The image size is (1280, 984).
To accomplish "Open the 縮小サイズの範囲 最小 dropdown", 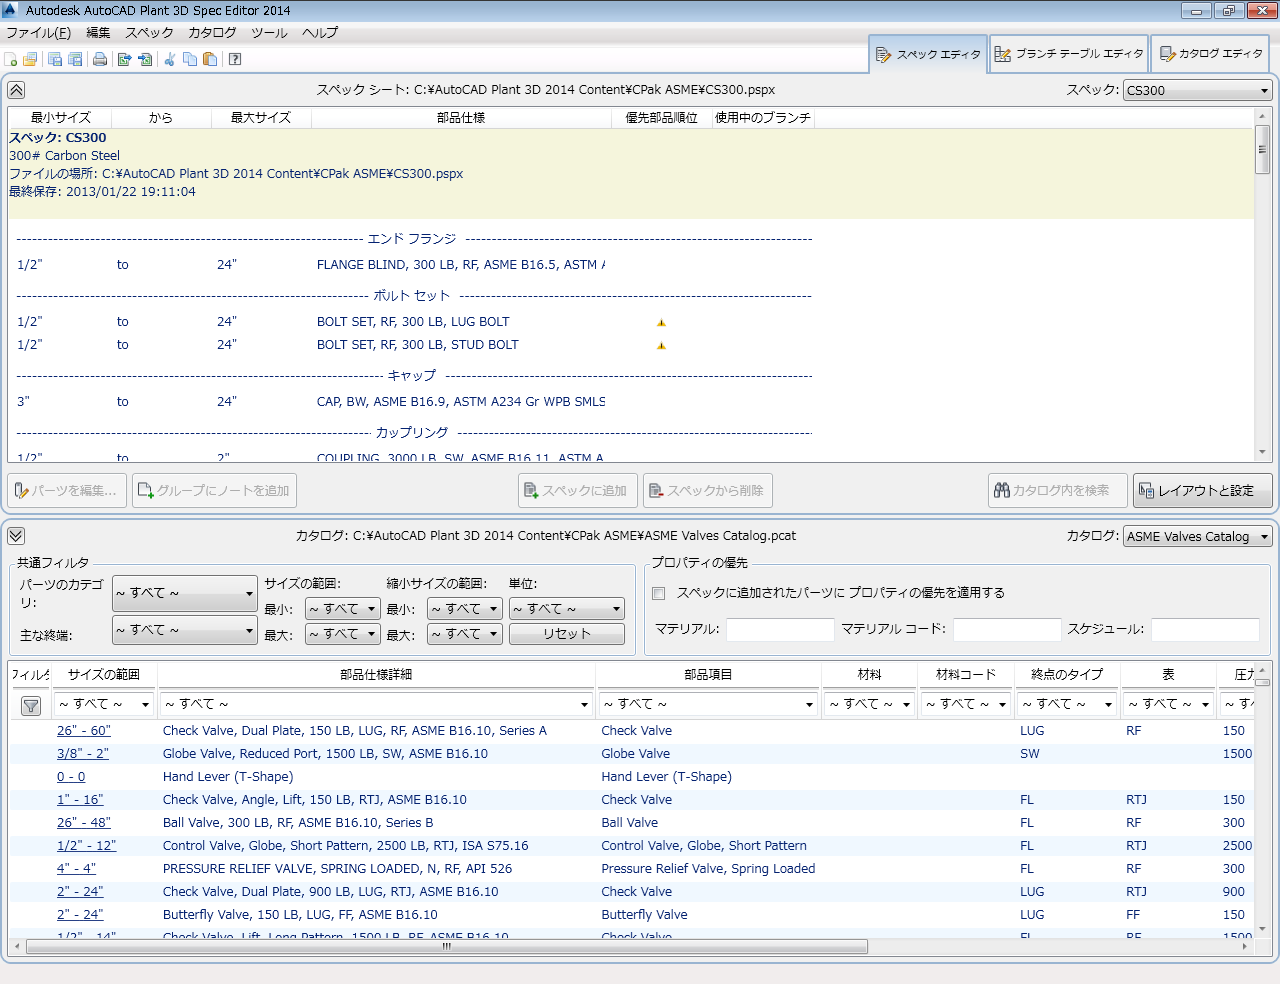I will point(465,609).
